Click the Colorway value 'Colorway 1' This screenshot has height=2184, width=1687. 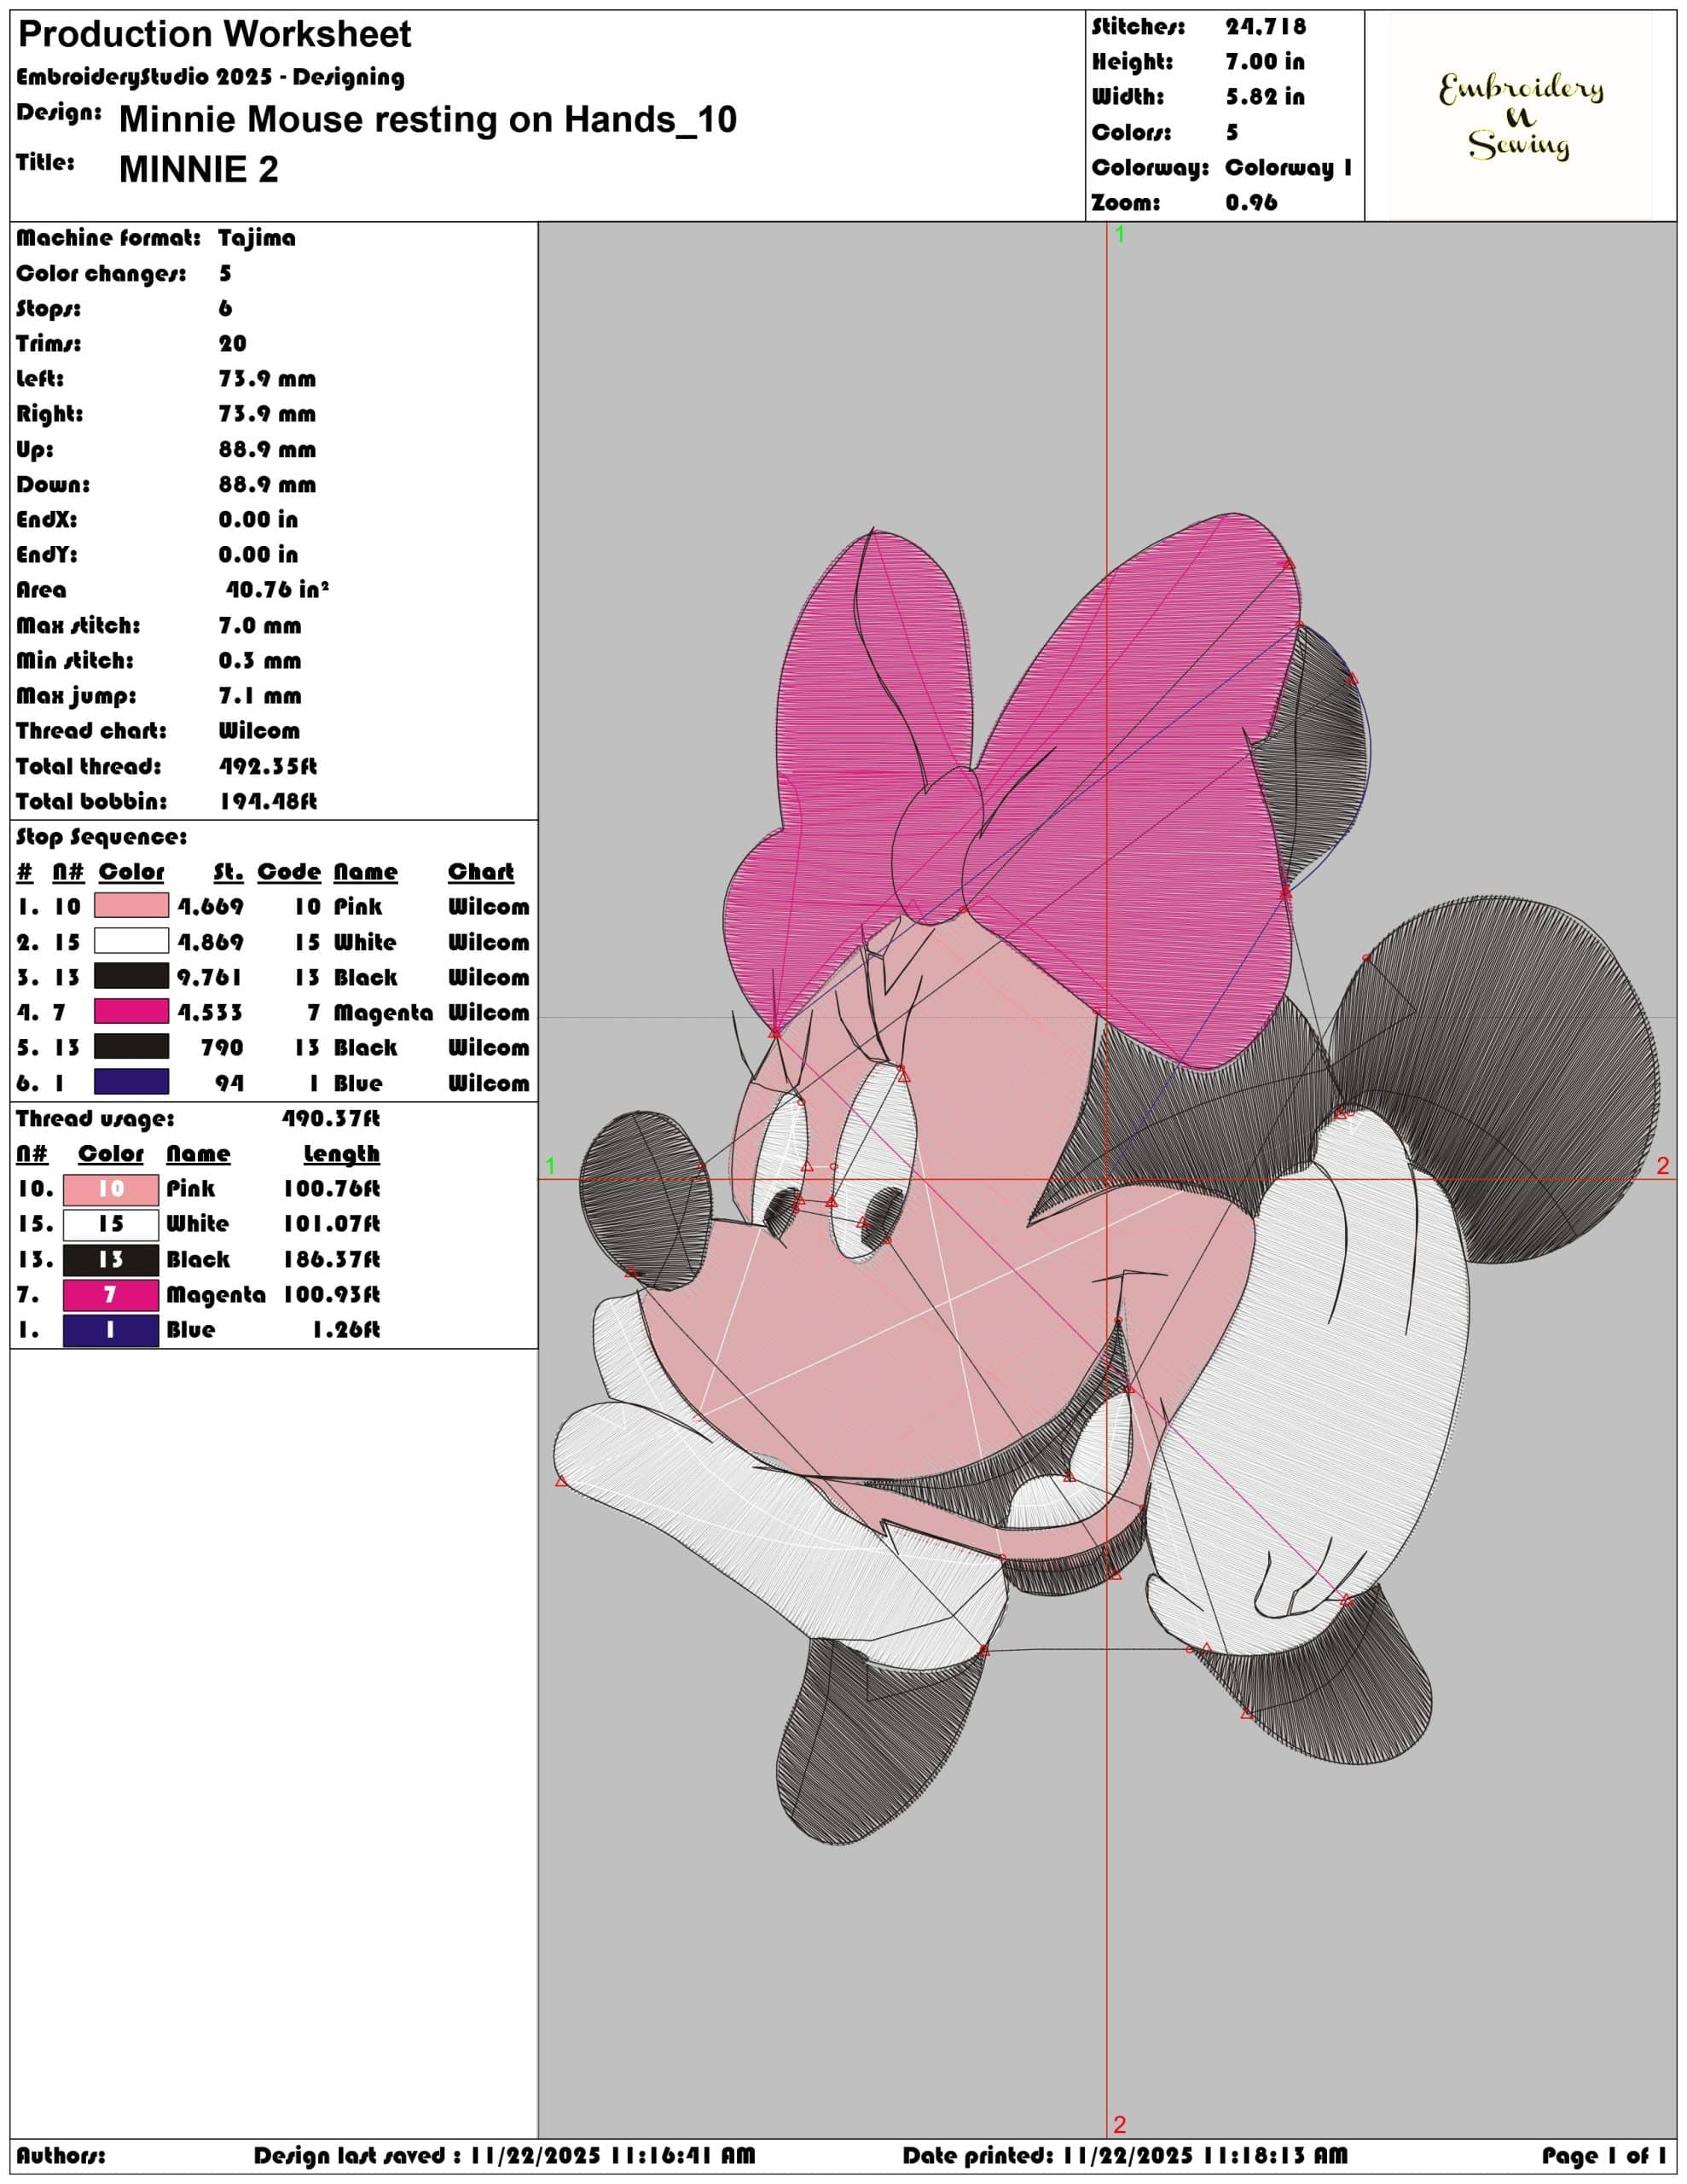pos(1288,167)
